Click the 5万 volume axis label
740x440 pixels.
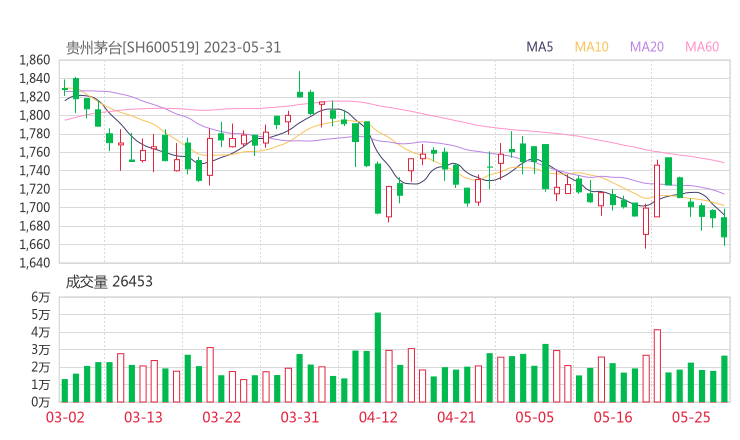pyautogui.click(x=41, y=314)
